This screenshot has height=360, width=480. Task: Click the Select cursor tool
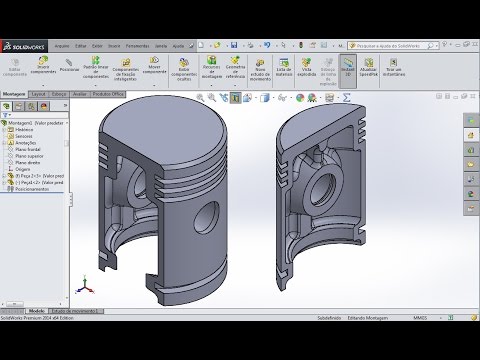tap(283, 45)
